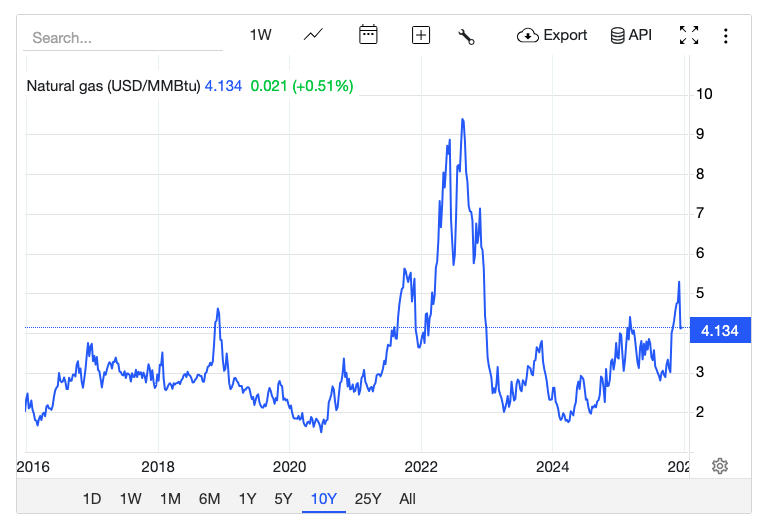Open the chart type line icon
The width and height of the screenshot is (768, 532).
click(x=313, y=35)
